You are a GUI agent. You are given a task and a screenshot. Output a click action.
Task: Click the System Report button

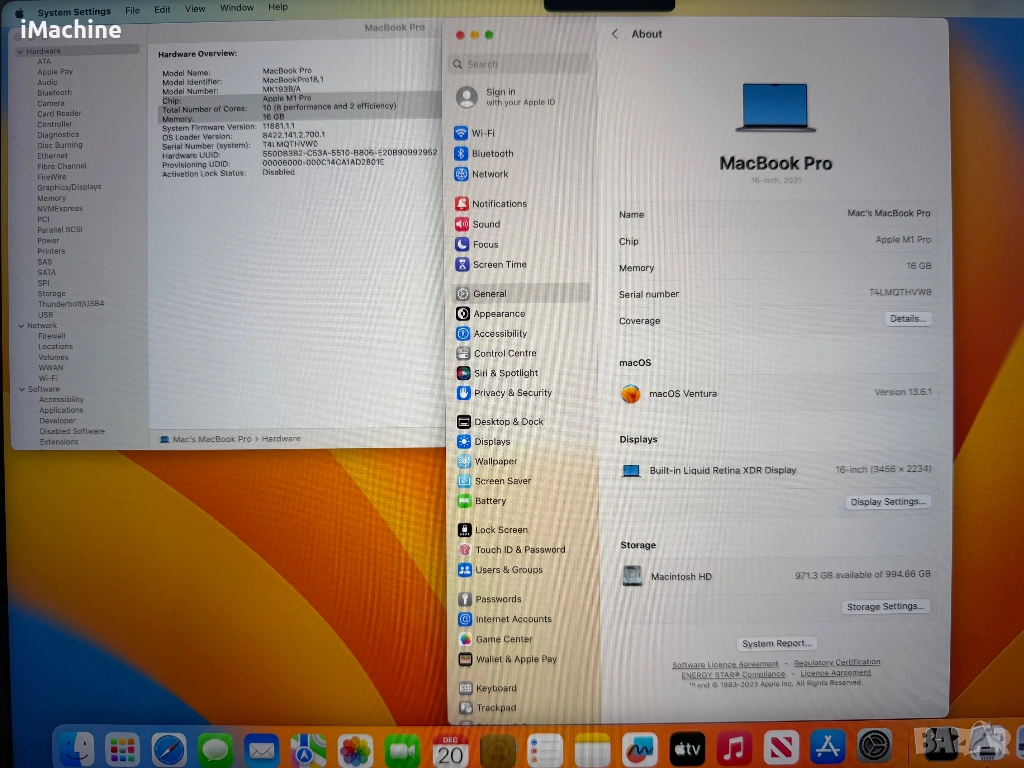tap(777, 643)
